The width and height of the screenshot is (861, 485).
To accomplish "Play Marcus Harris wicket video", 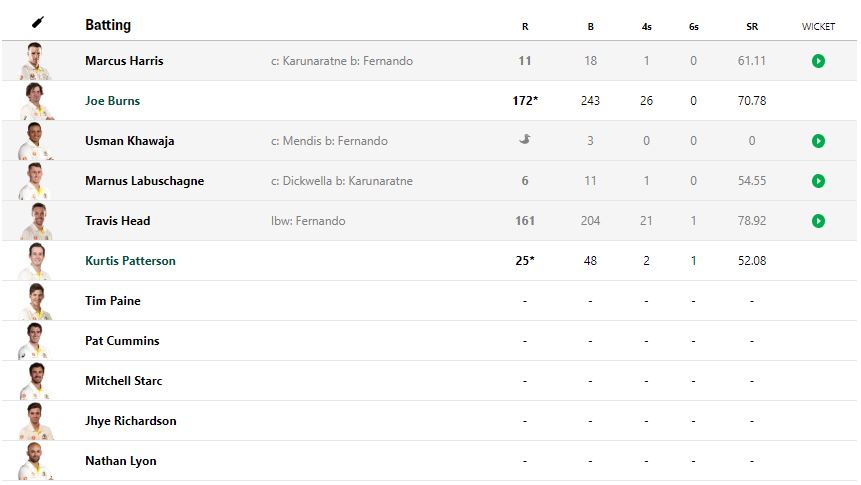I will (x=818, y=61).
